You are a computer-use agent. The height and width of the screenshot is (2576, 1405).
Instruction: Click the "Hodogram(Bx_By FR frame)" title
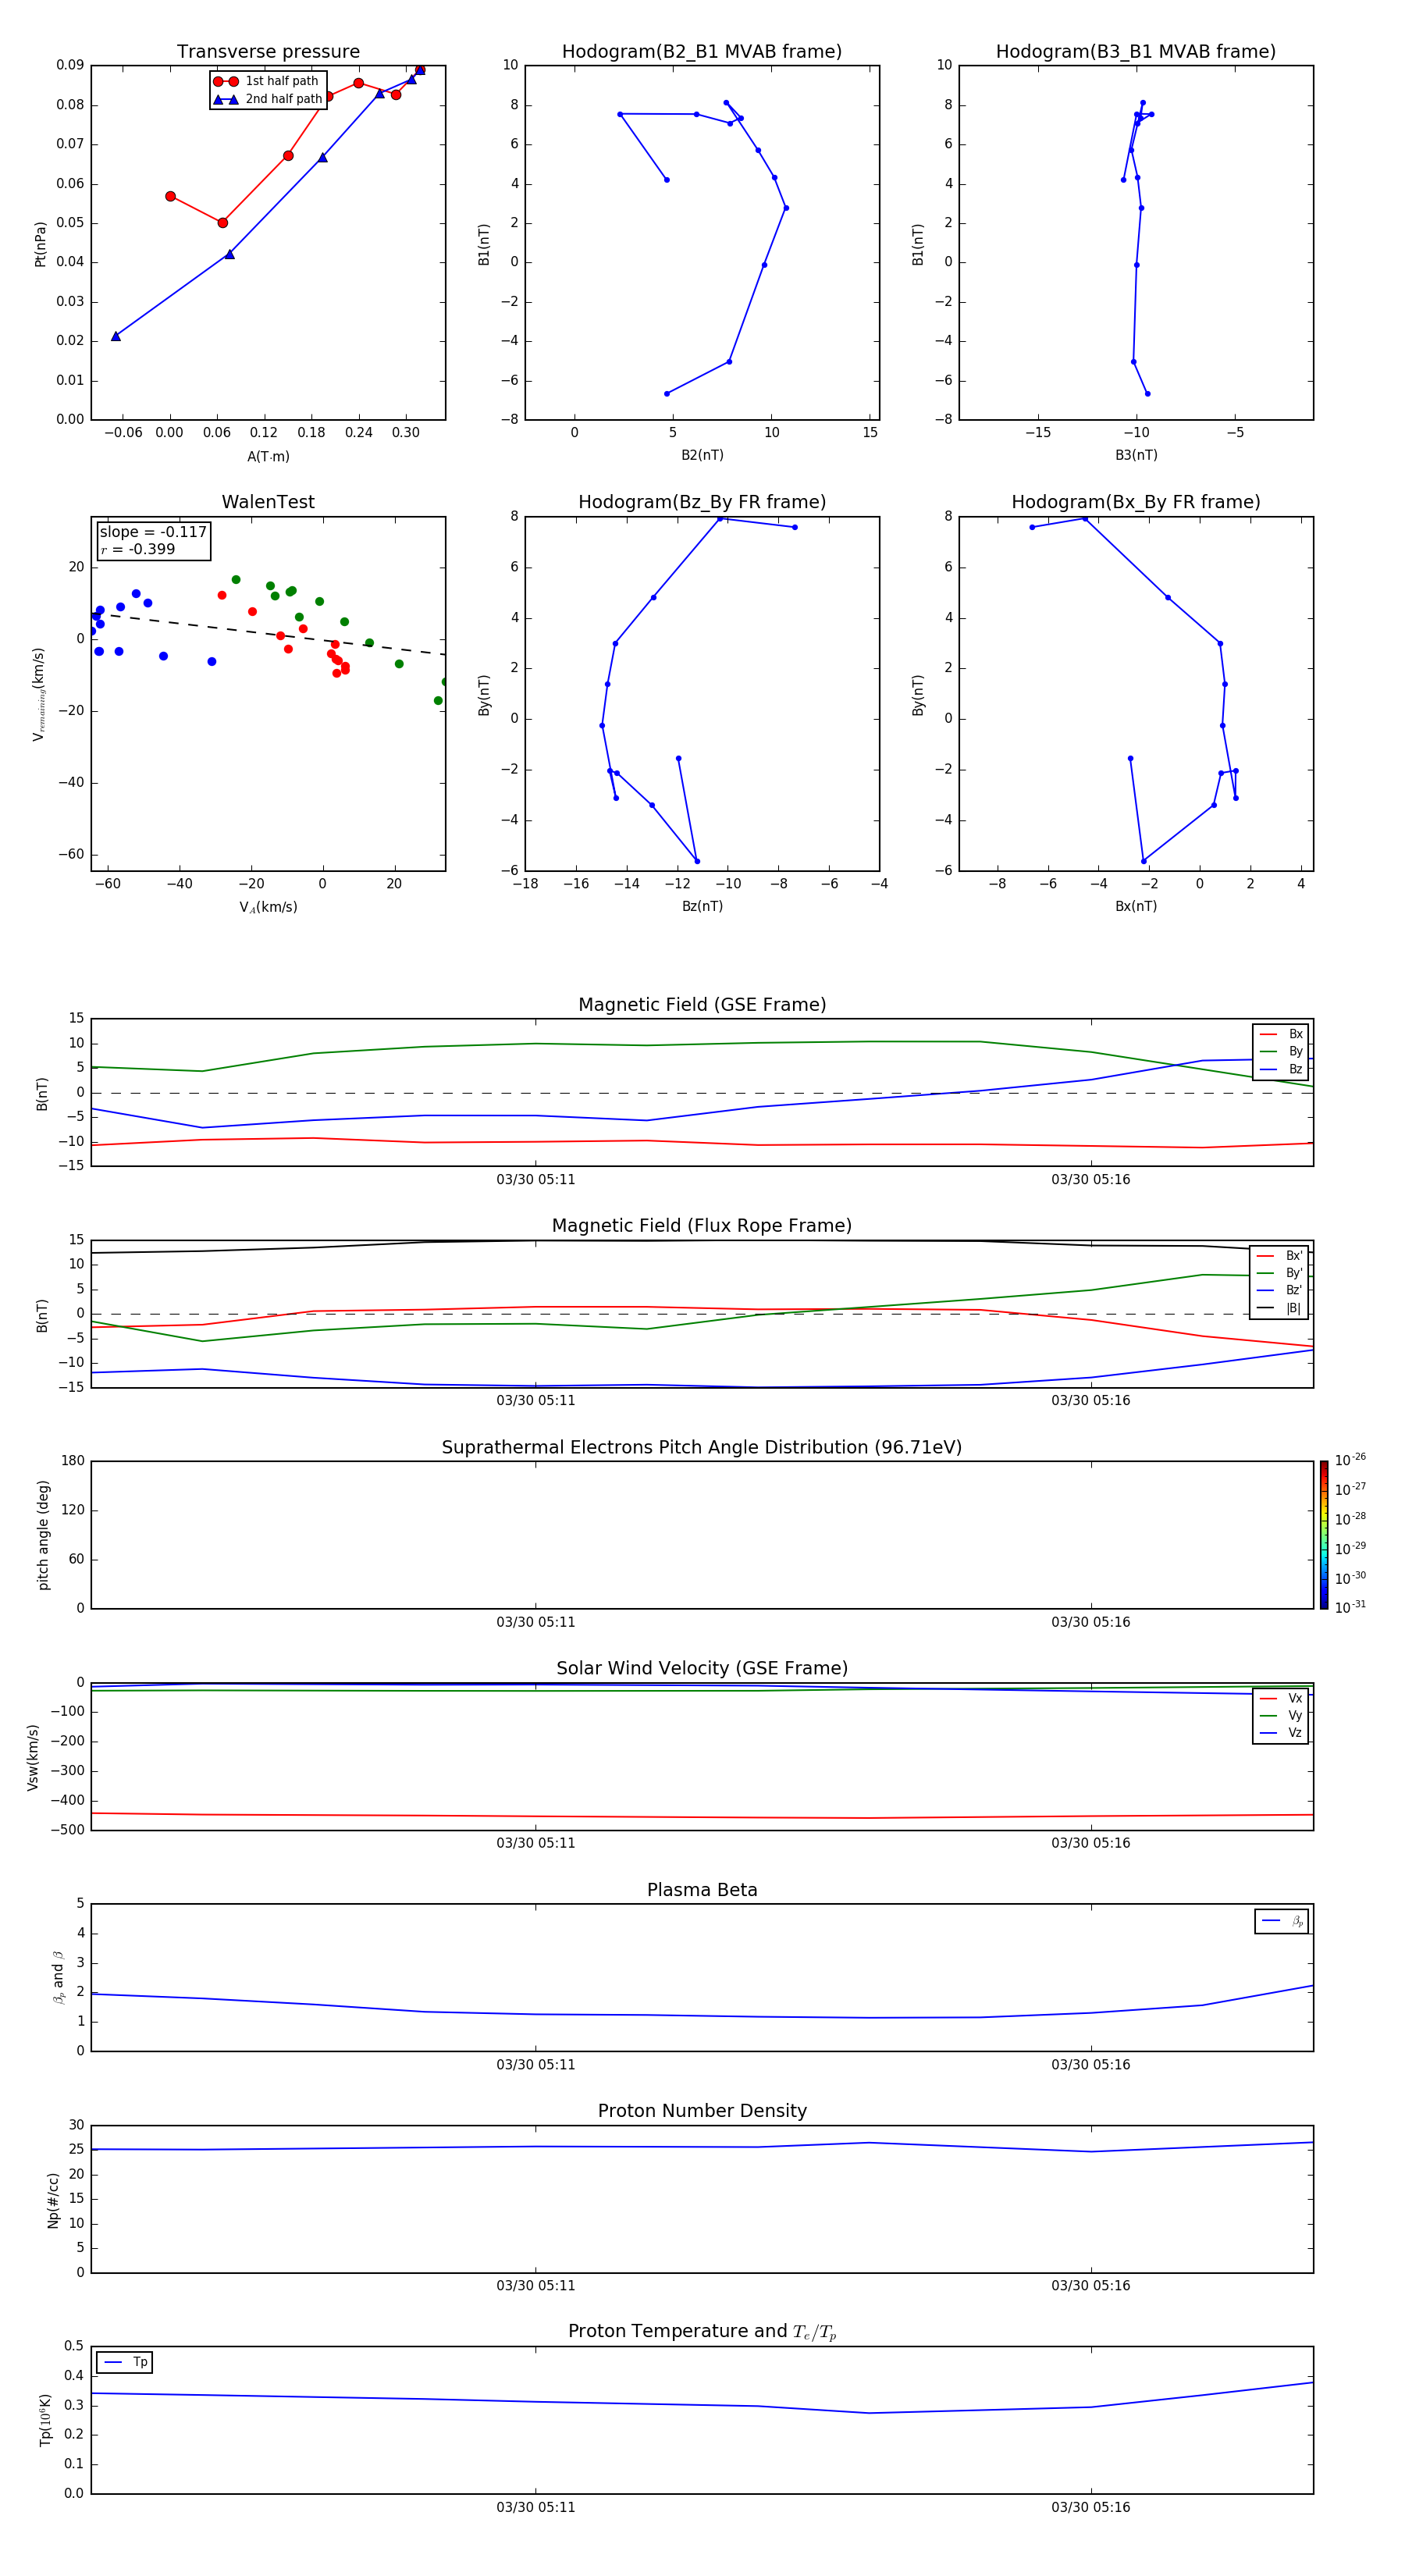click(1136, 502)
